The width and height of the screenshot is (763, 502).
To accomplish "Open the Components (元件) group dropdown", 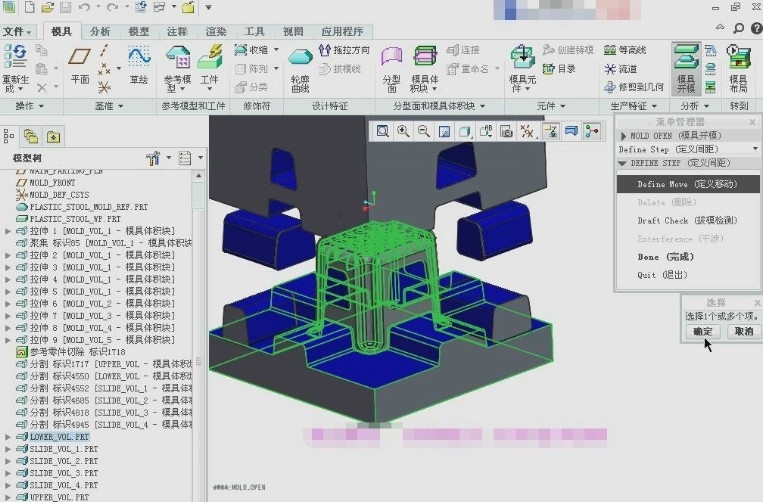I will pos(551,106).
